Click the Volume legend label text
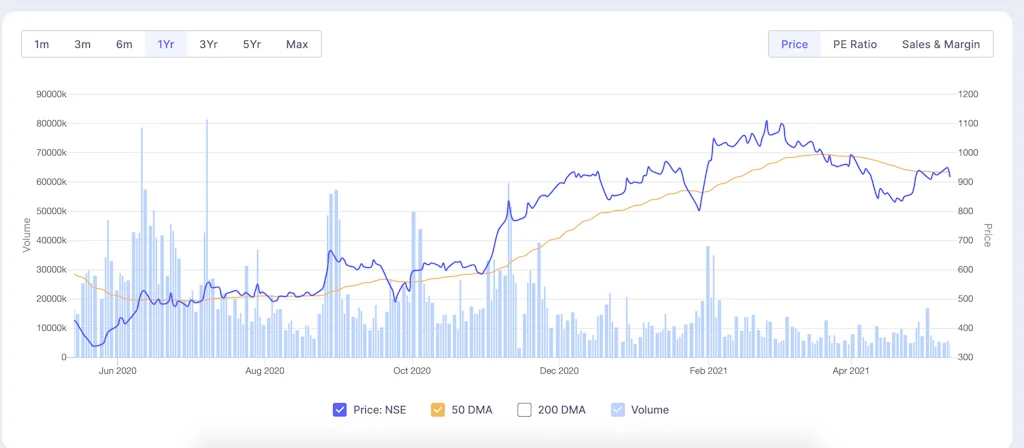The height and width of the screenshot is (448, 1024). point(650,409)
